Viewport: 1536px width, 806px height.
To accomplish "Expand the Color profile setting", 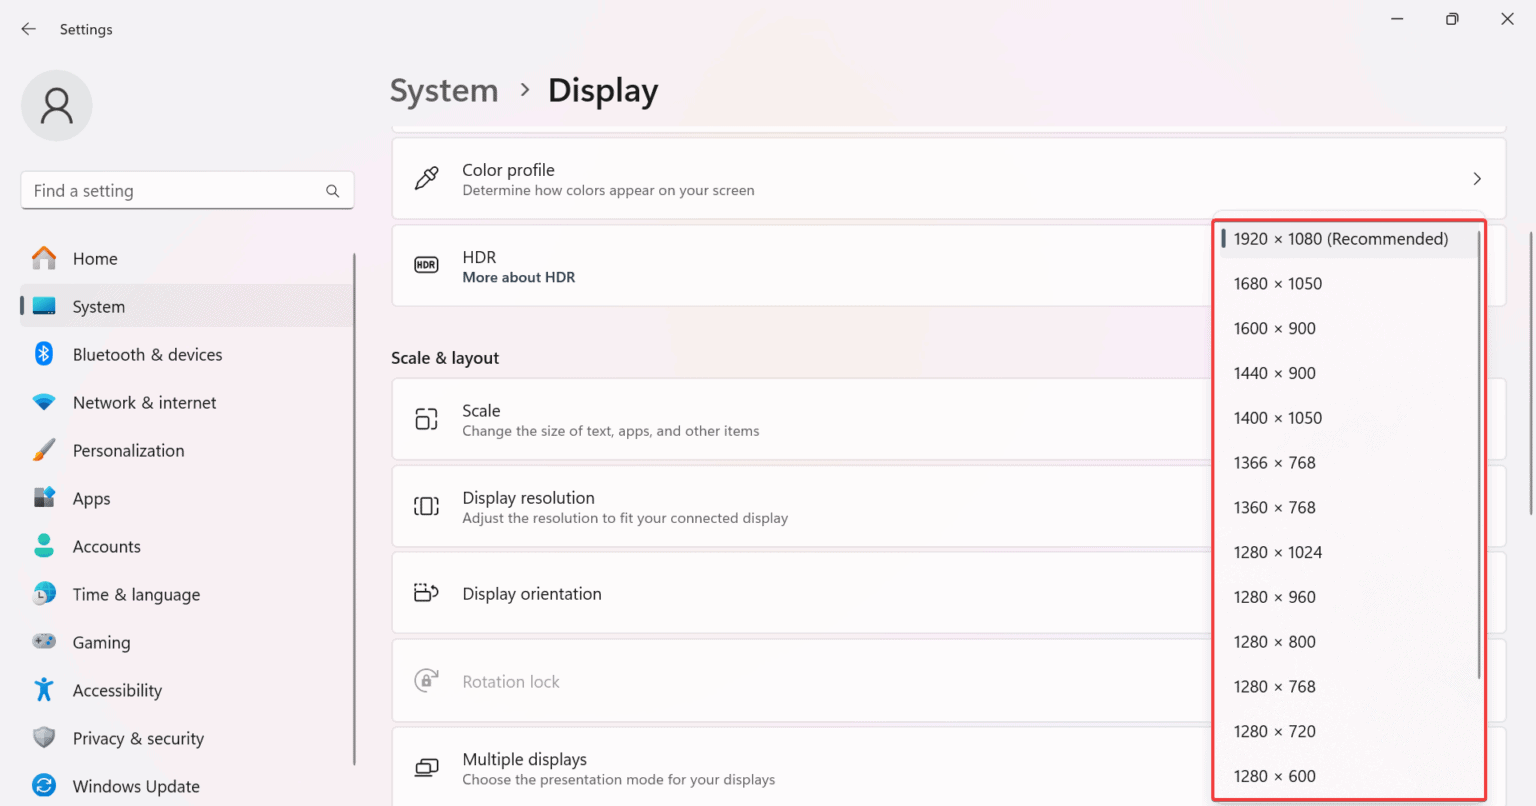I will (x=1476, y=179).
